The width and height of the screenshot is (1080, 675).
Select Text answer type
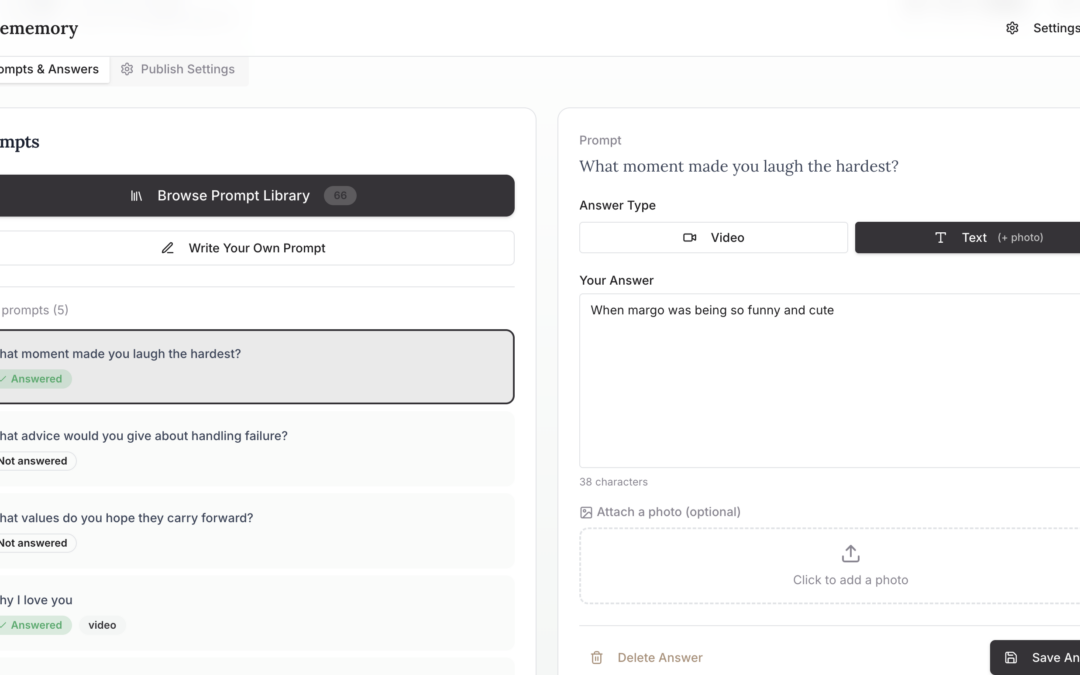pos(967,238)
